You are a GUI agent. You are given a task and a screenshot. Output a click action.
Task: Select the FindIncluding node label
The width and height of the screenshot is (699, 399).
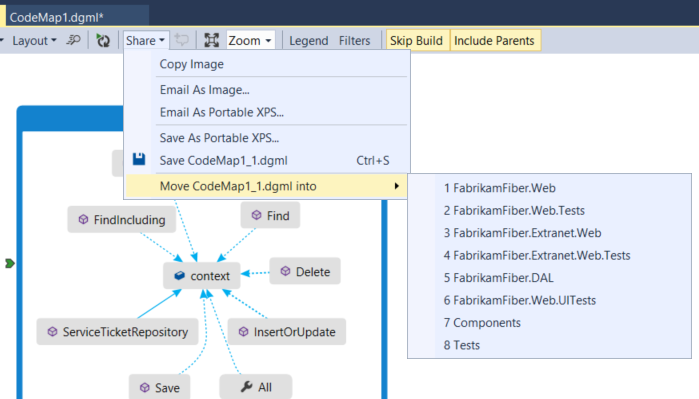tap(129, 220)
